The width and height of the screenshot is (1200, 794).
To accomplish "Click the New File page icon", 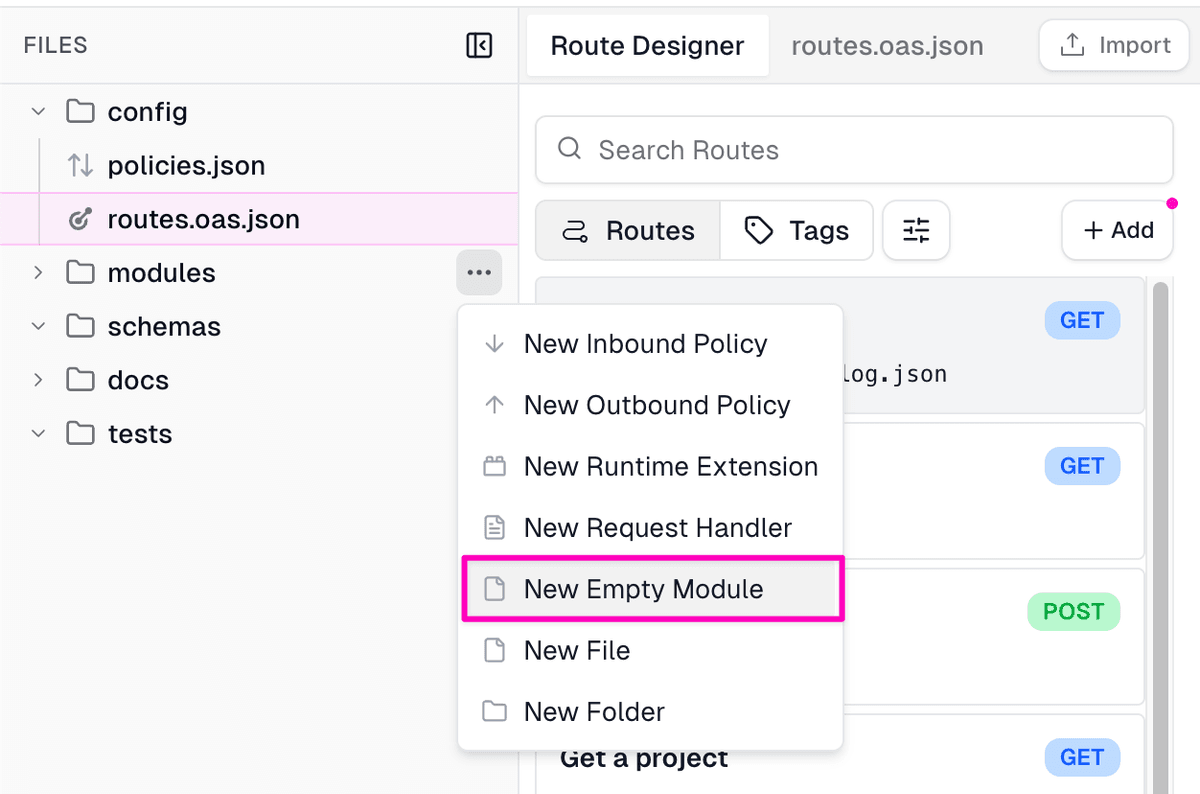I will coord(494,651).
